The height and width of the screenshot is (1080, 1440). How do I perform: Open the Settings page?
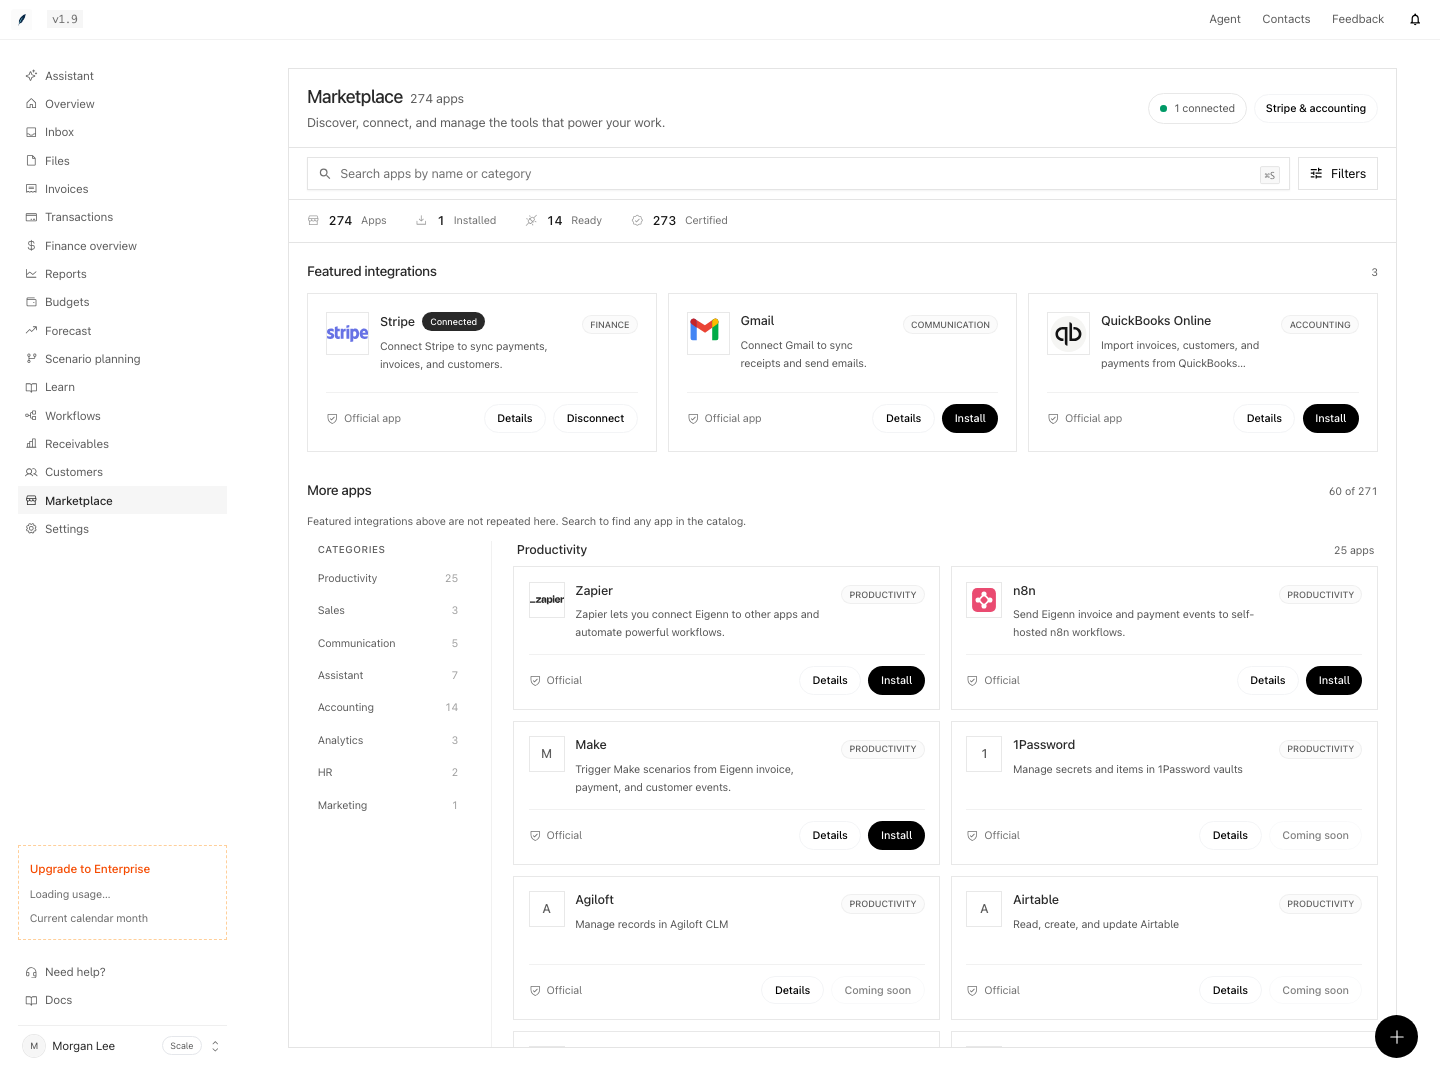click(x=122, y=529)
